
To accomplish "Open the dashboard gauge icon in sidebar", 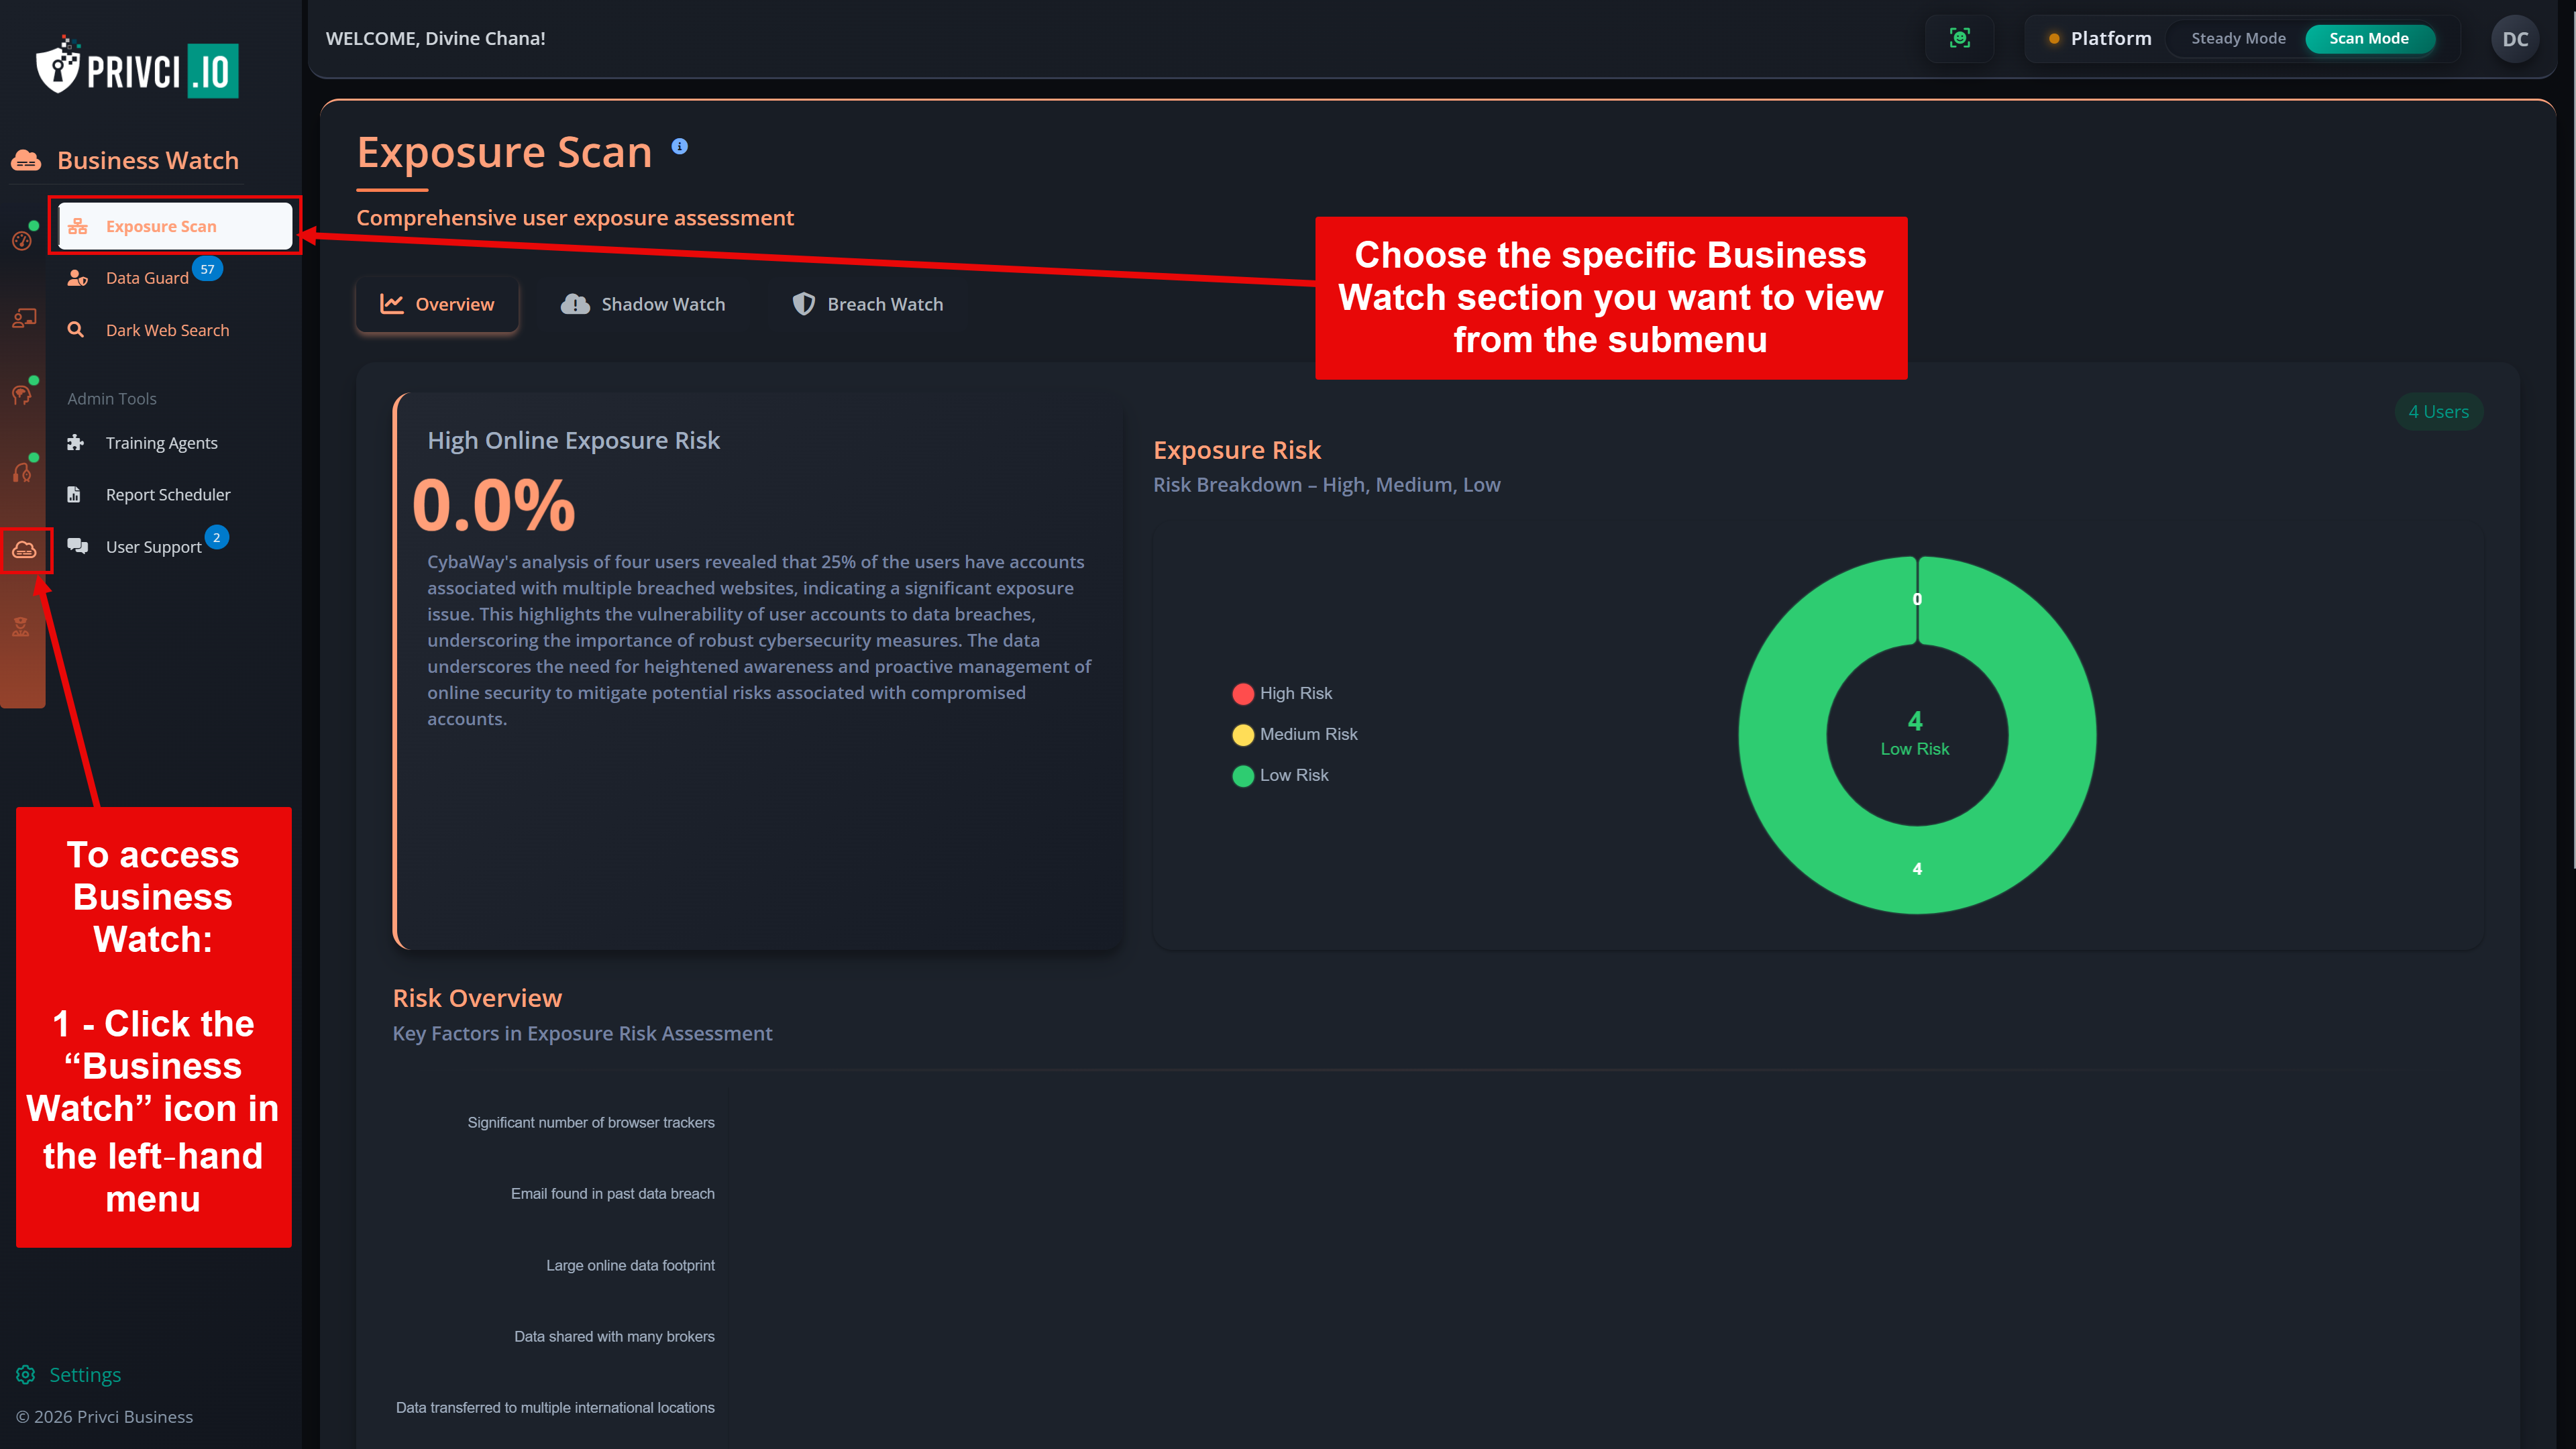I will (24, 240).
